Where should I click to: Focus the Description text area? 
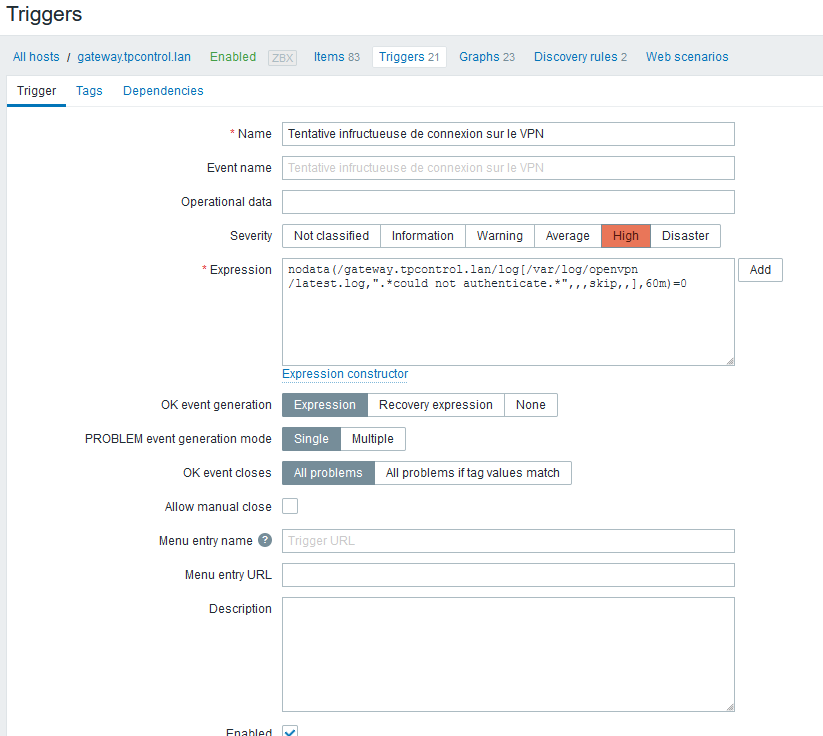pyautogui.click(x=508, y=654)
